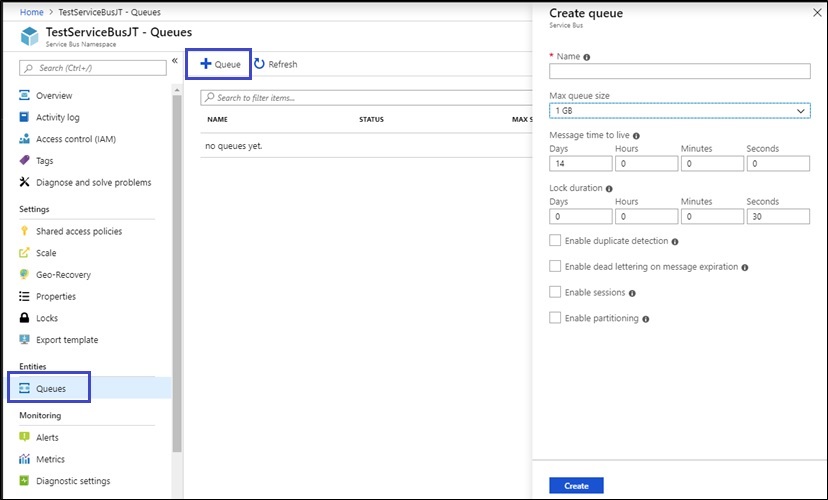This screenshot has width=828, height=500.
Task: Select Queues under Entities
Action: coord(49,388)
